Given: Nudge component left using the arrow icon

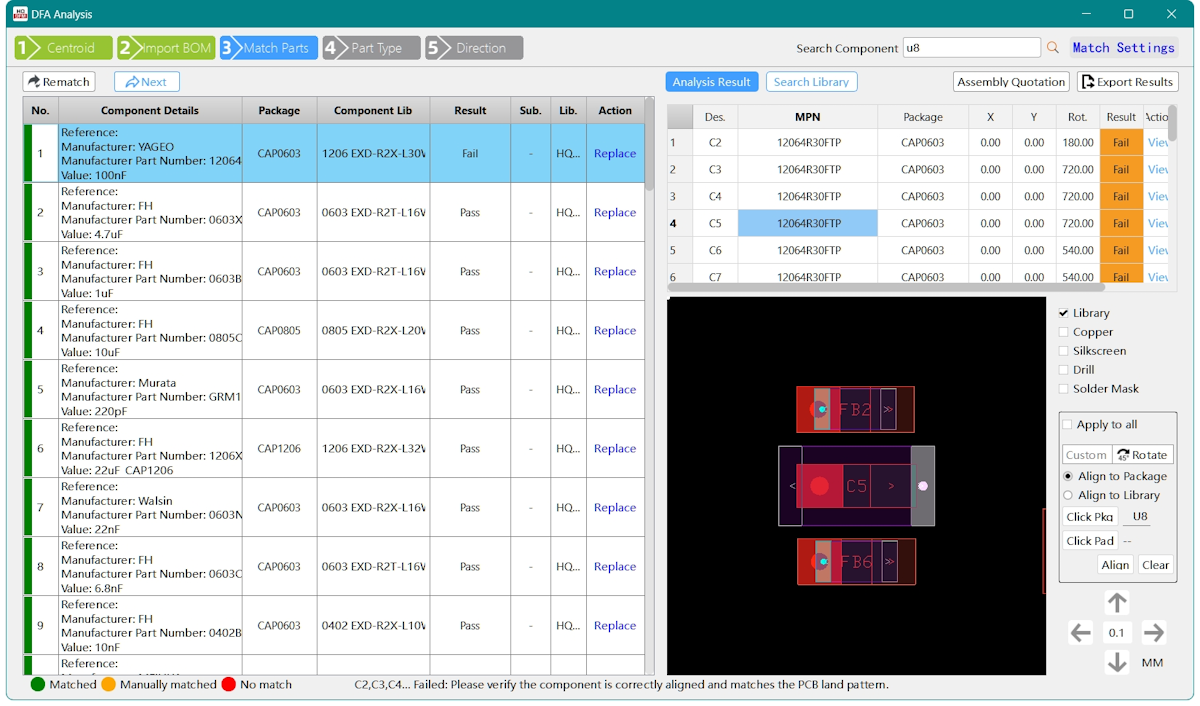Looking at the screenshot, I should (x=1080, y=632).
